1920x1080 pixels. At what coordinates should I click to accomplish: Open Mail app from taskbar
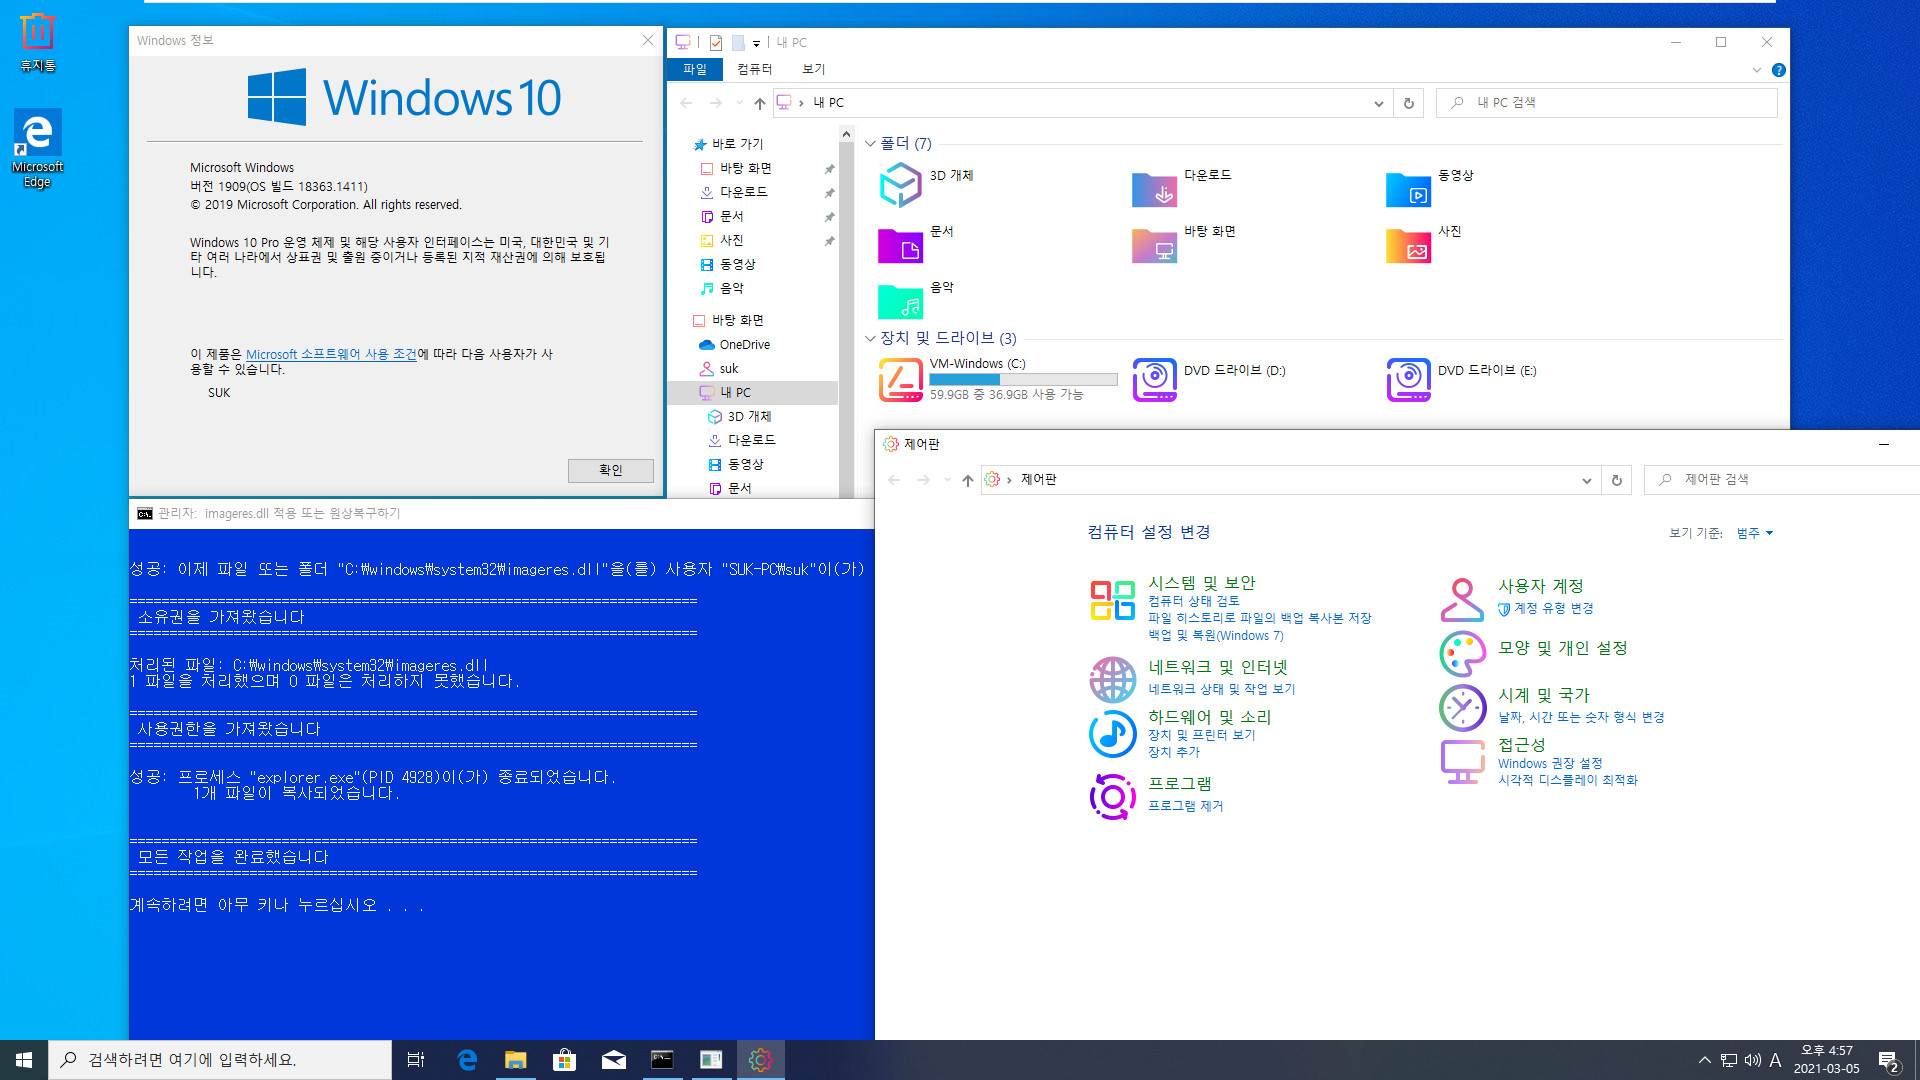click(613, 1060)
